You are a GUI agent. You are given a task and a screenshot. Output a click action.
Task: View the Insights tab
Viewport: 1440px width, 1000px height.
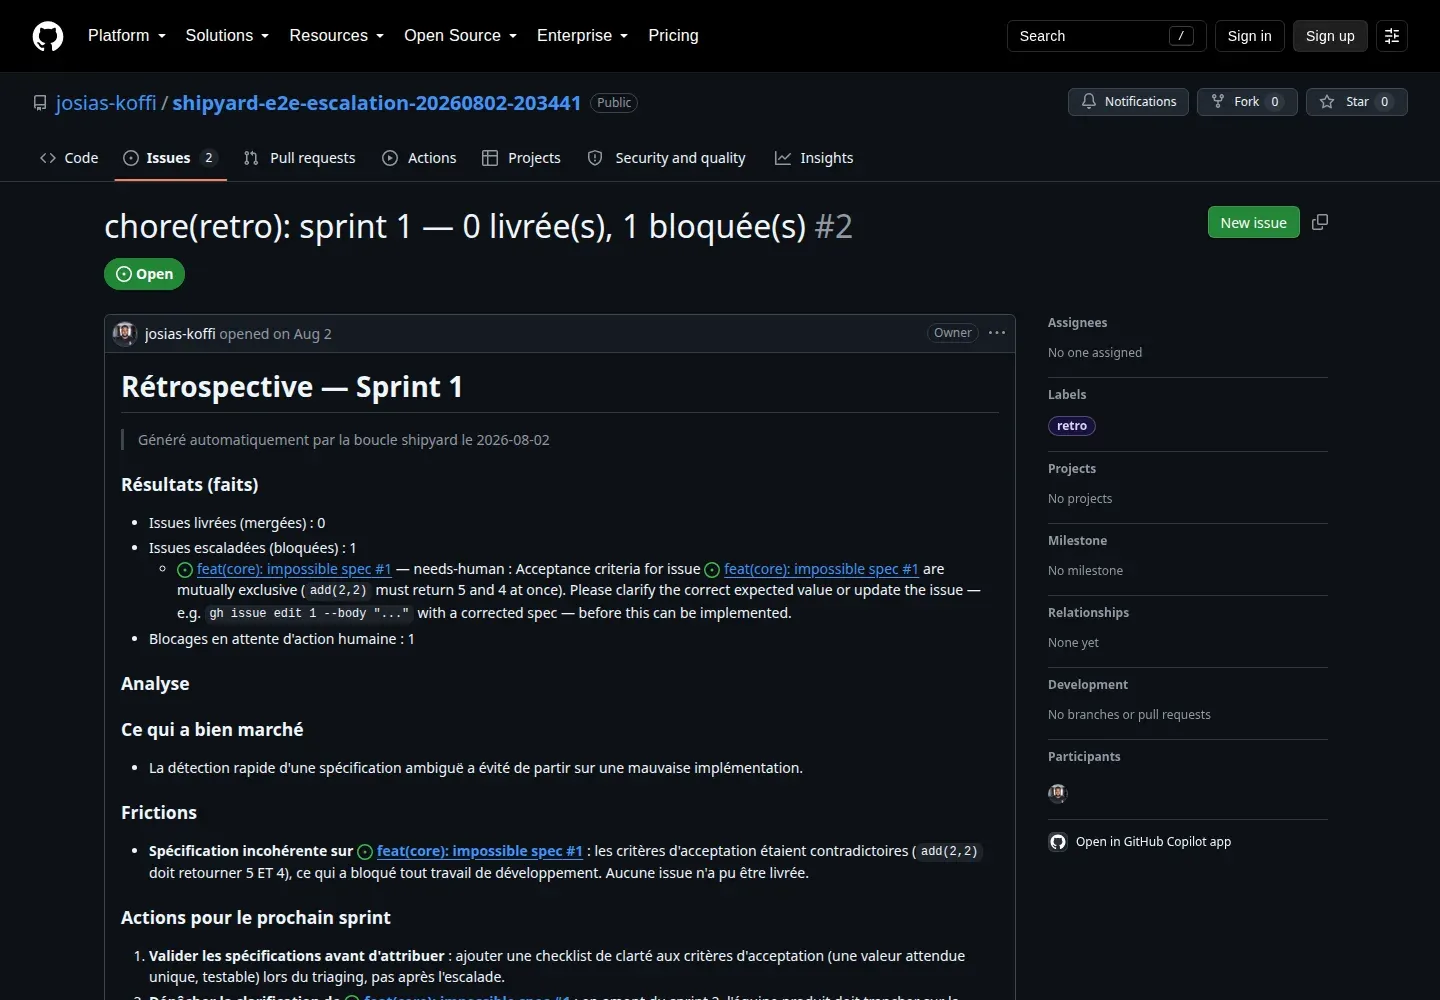click(x=815, y=158)
